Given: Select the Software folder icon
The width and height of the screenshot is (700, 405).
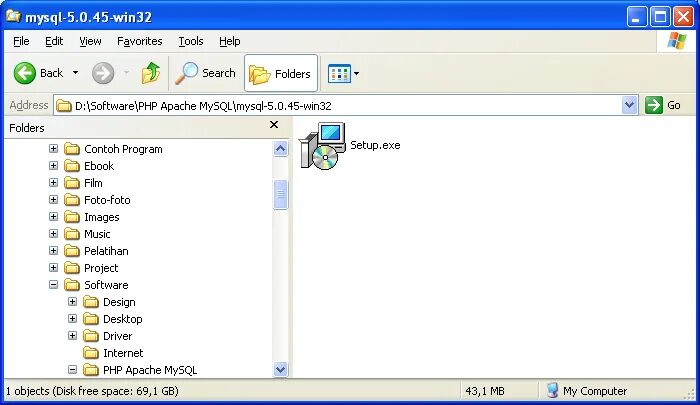Looking at the screenshot, I should [x=72, y=284].
